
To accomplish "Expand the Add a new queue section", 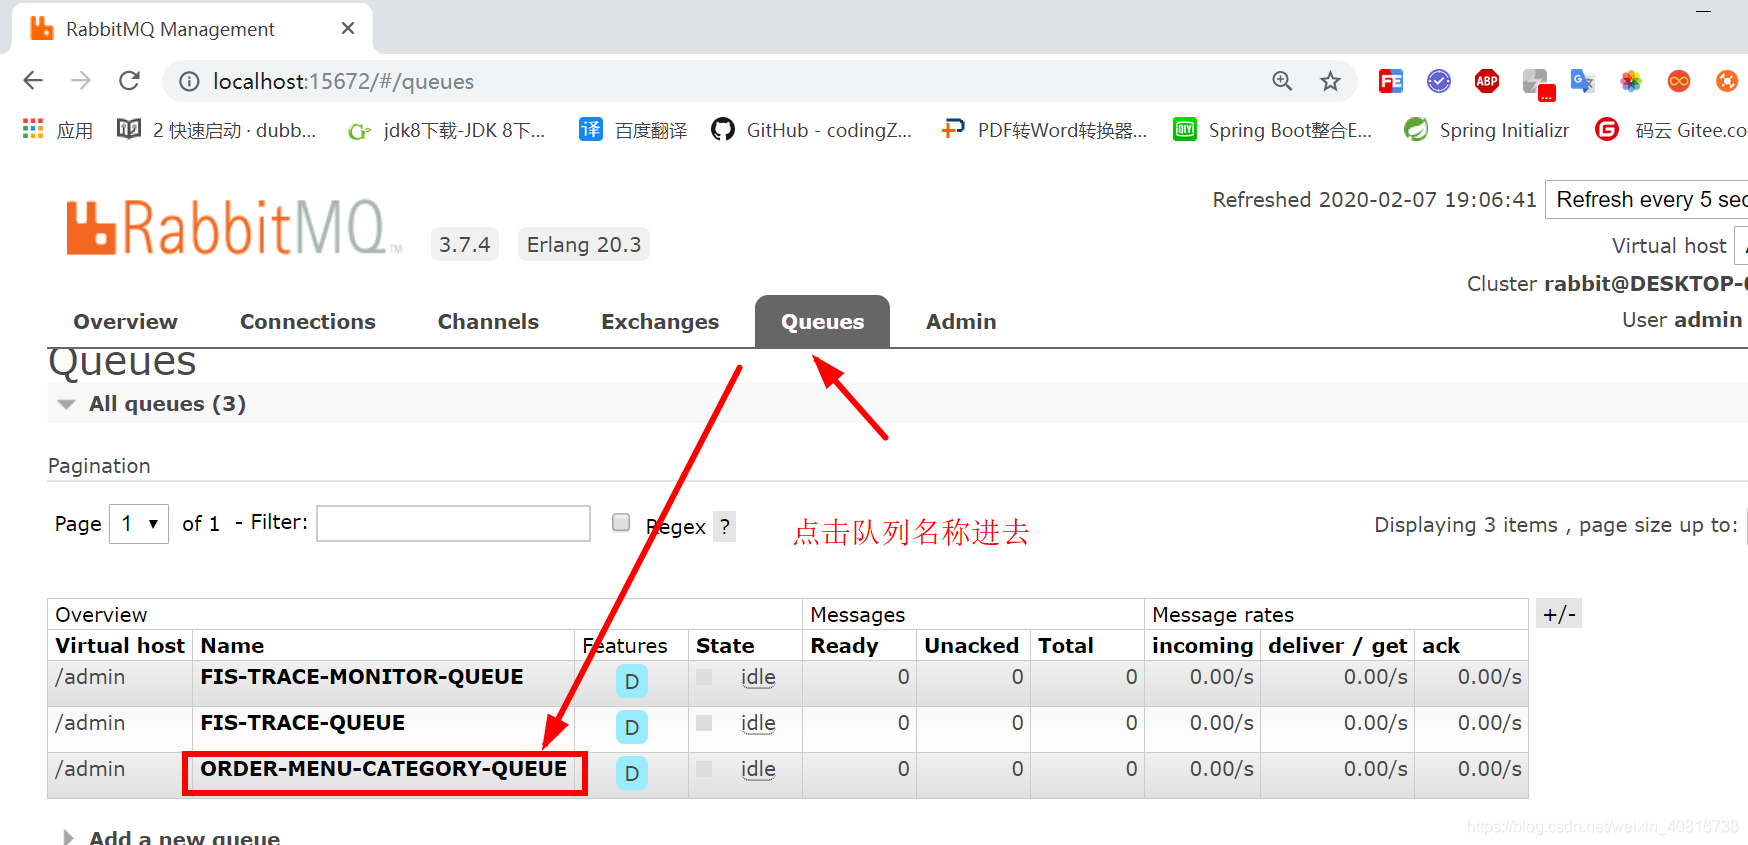I will click(172, 837).
